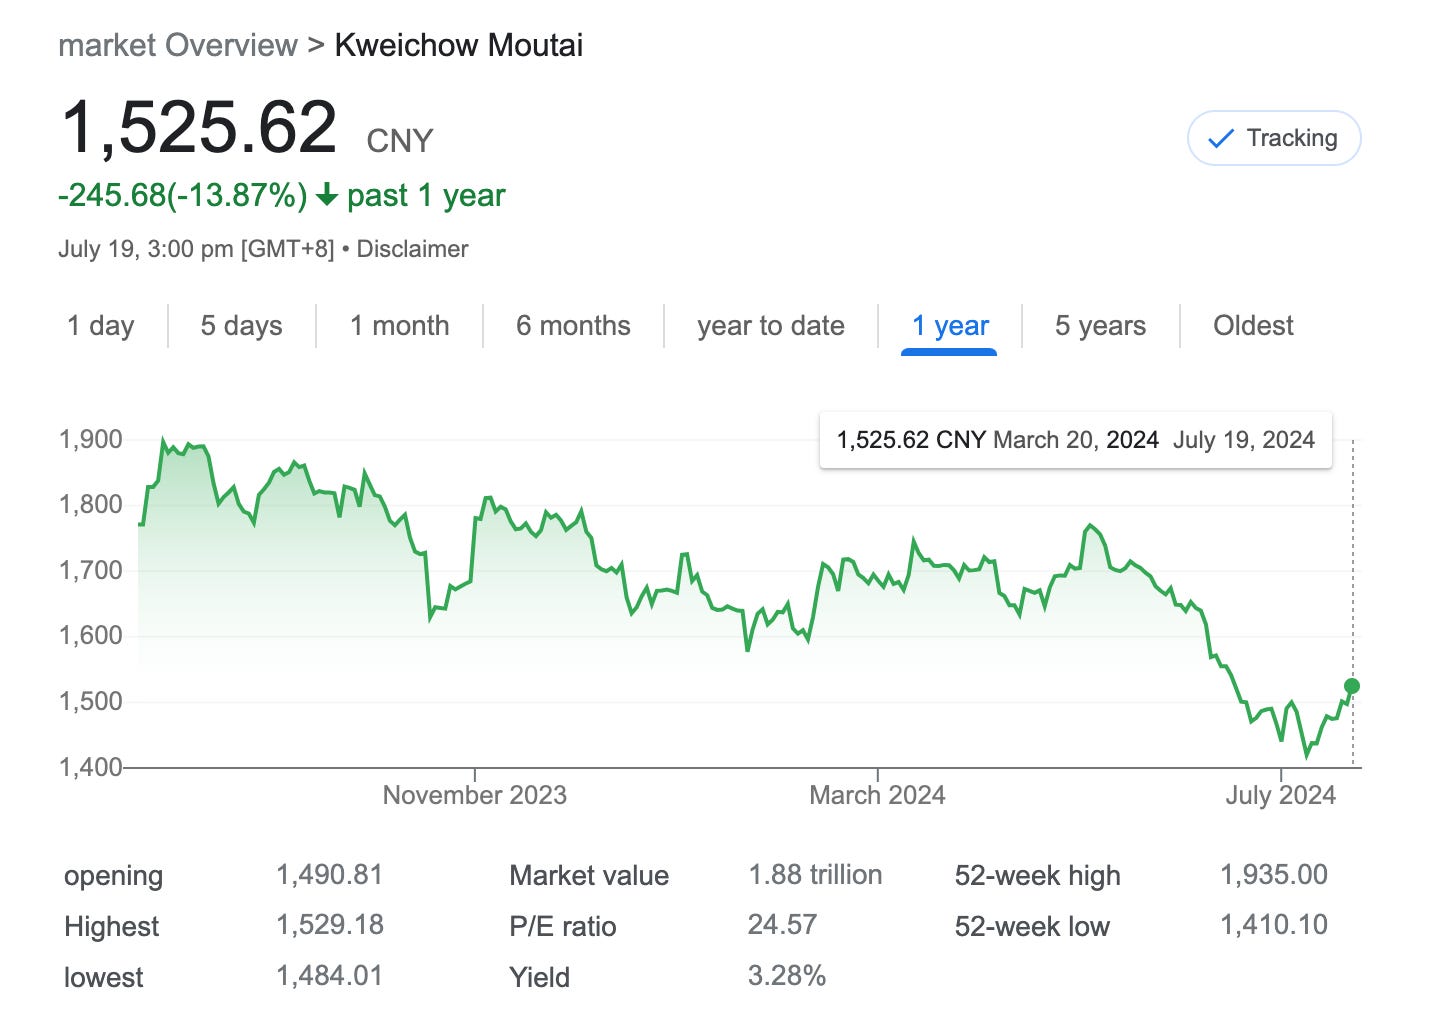Click the 'P/E ratio' label

coord(563,927)
